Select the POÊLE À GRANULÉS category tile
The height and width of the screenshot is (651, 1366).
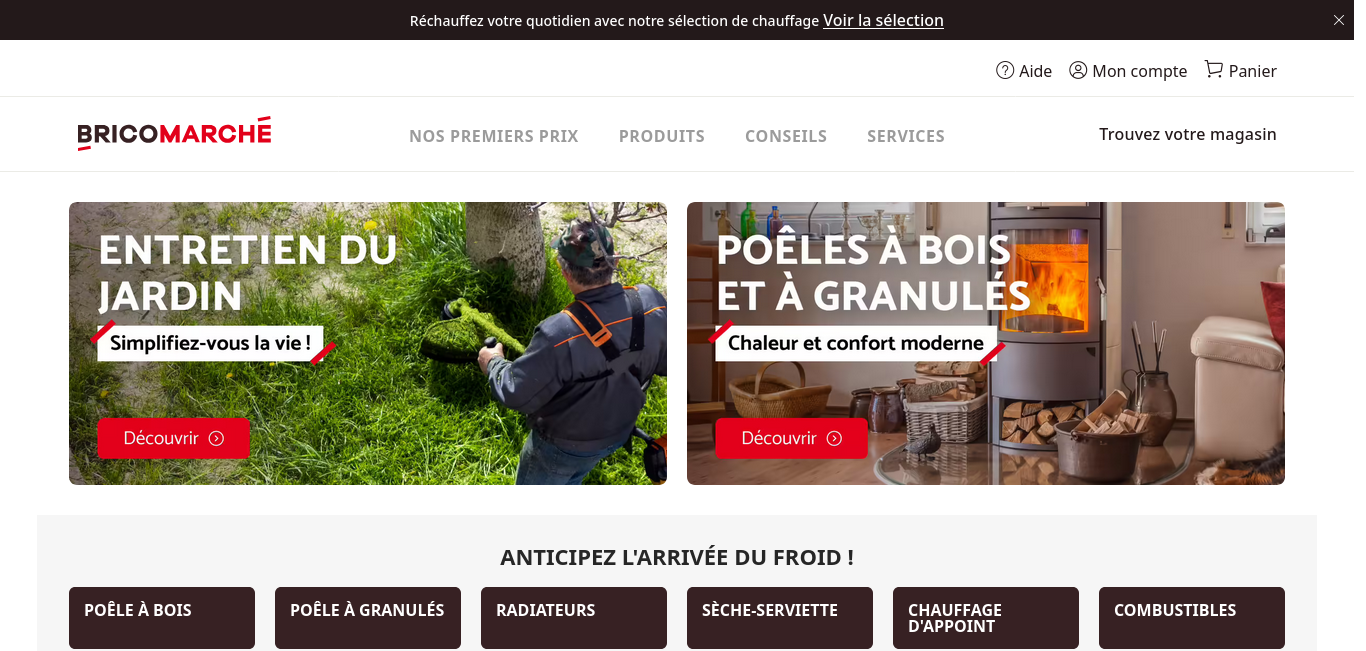(368, 618)
